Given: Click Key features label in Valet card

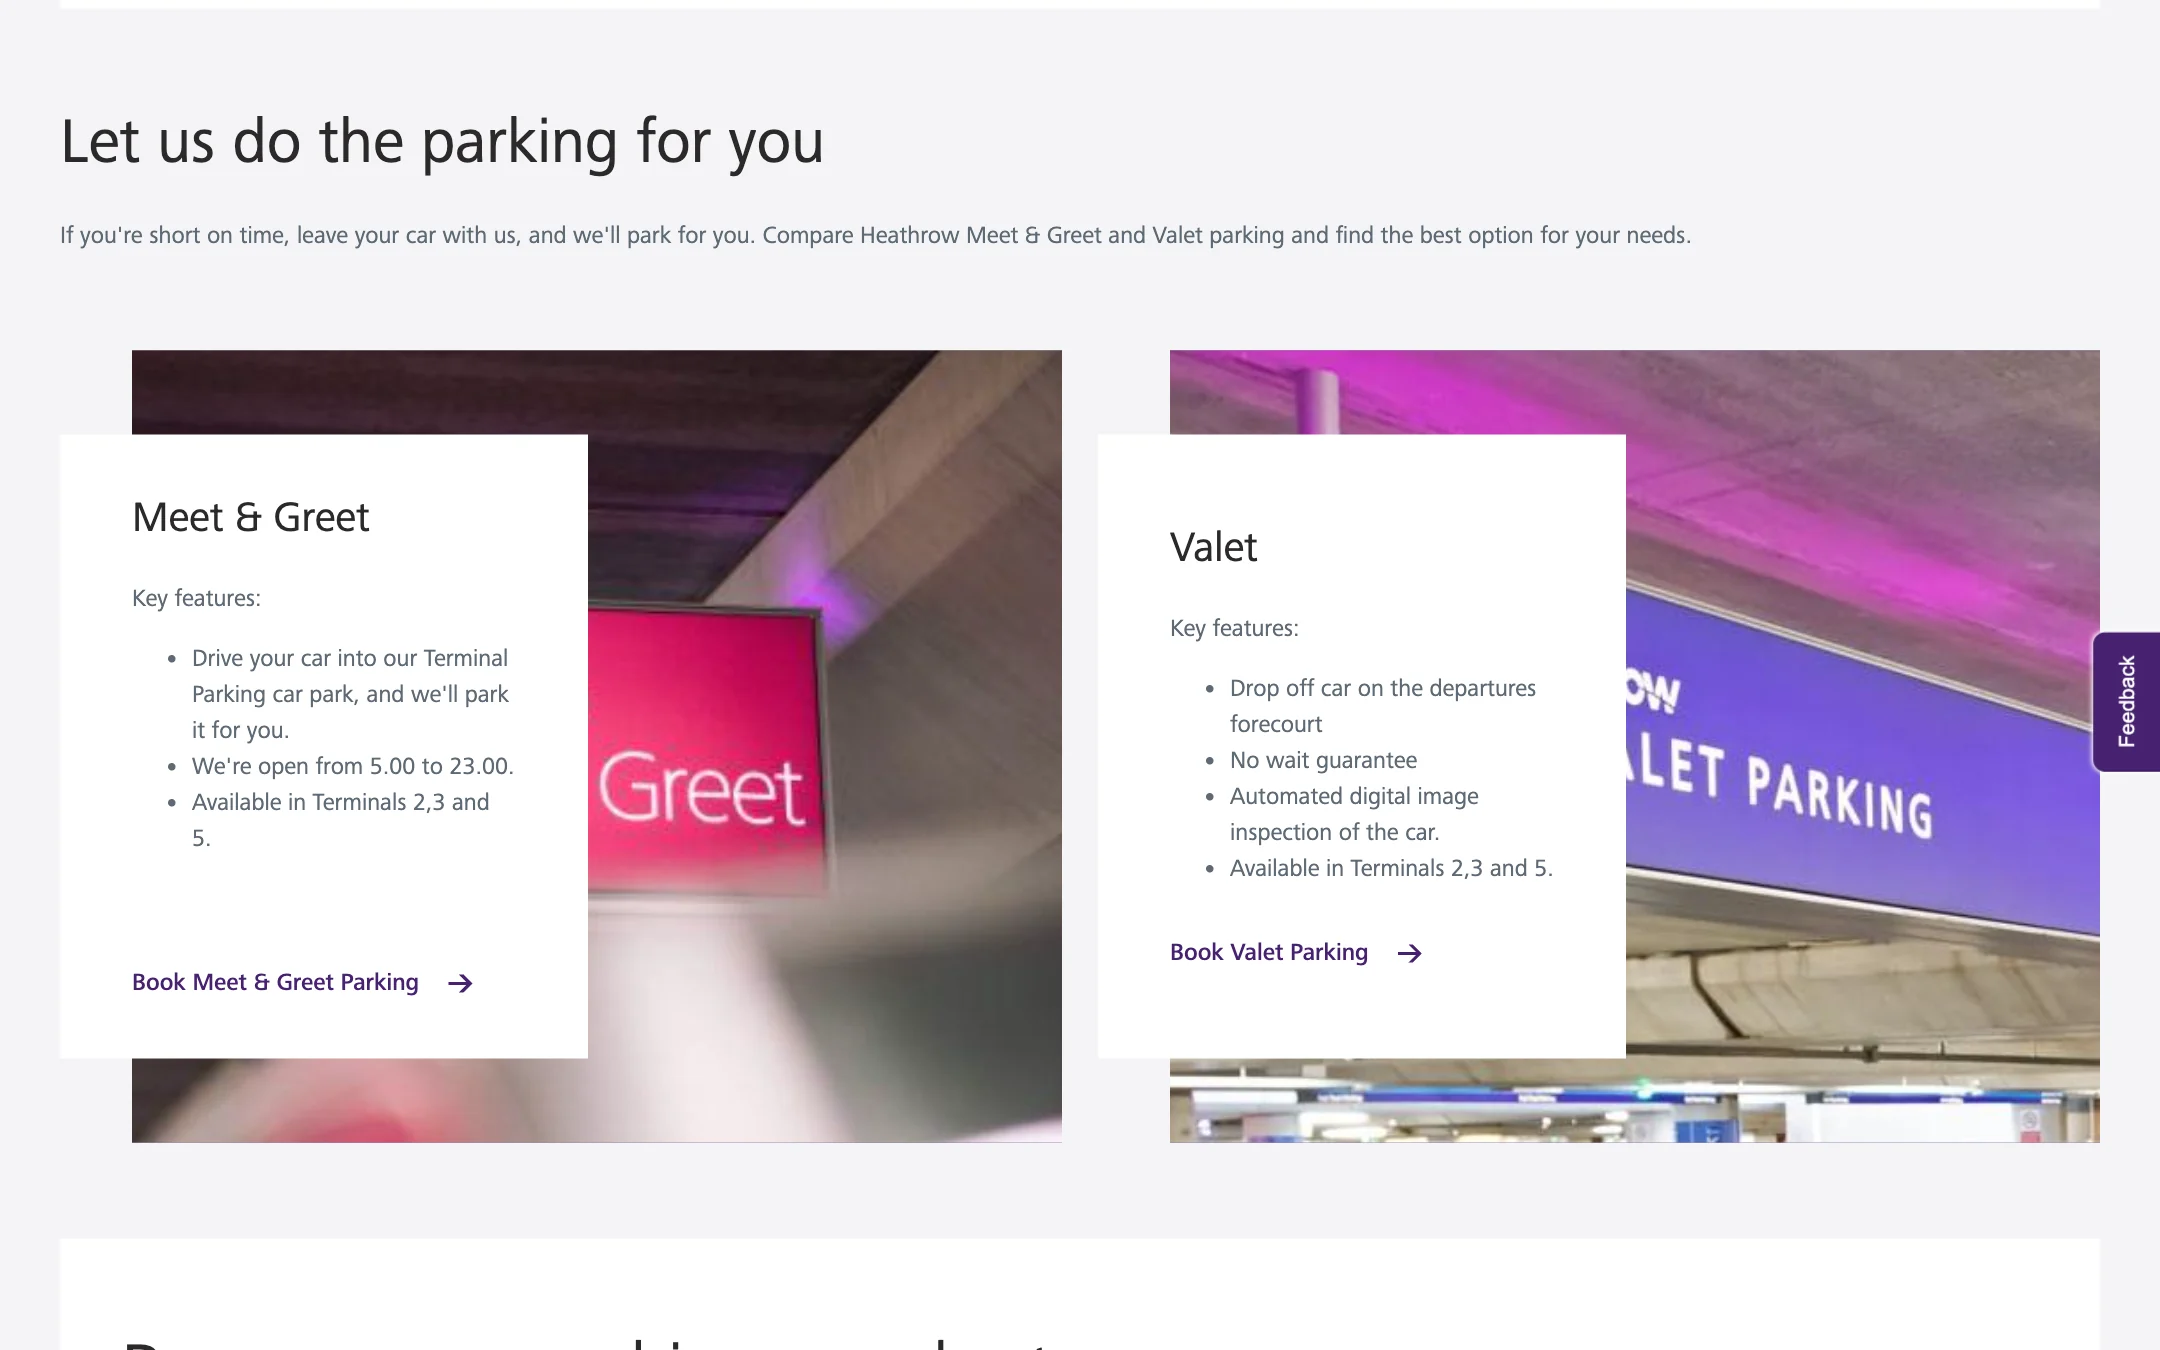Looking at the screenshot, I should (x=1234, y=628).
